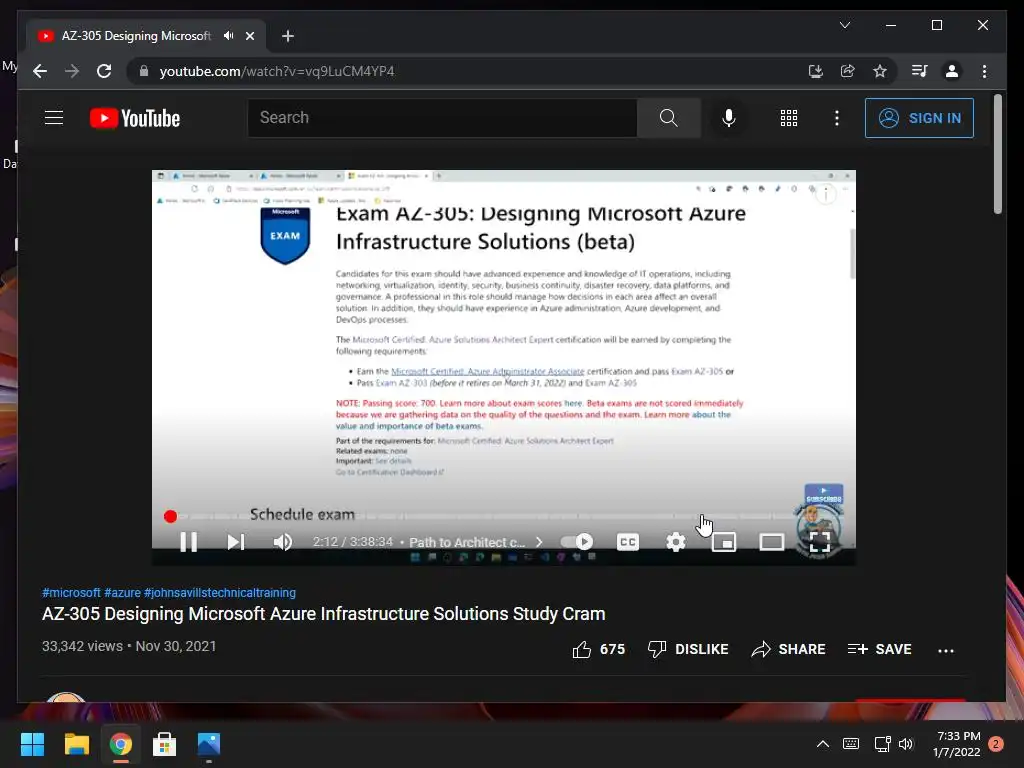
Task: Share this page from address bar
Action: tap(848, 71)
